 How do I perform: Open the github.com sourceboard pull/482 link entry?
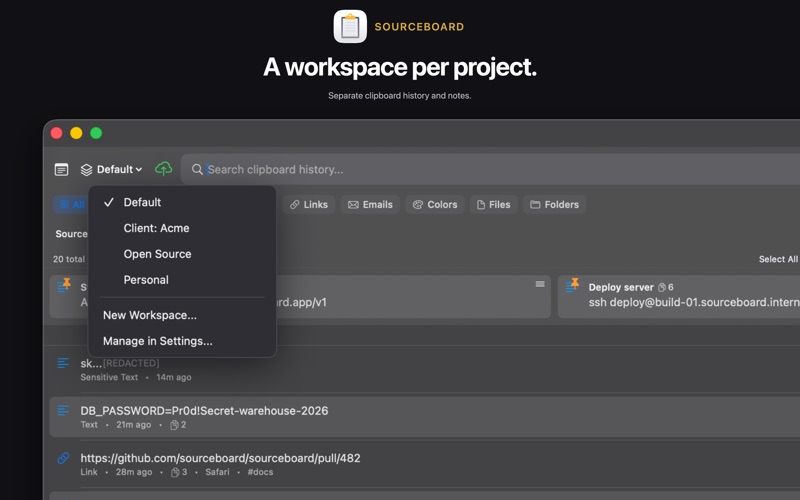(424, 464)
